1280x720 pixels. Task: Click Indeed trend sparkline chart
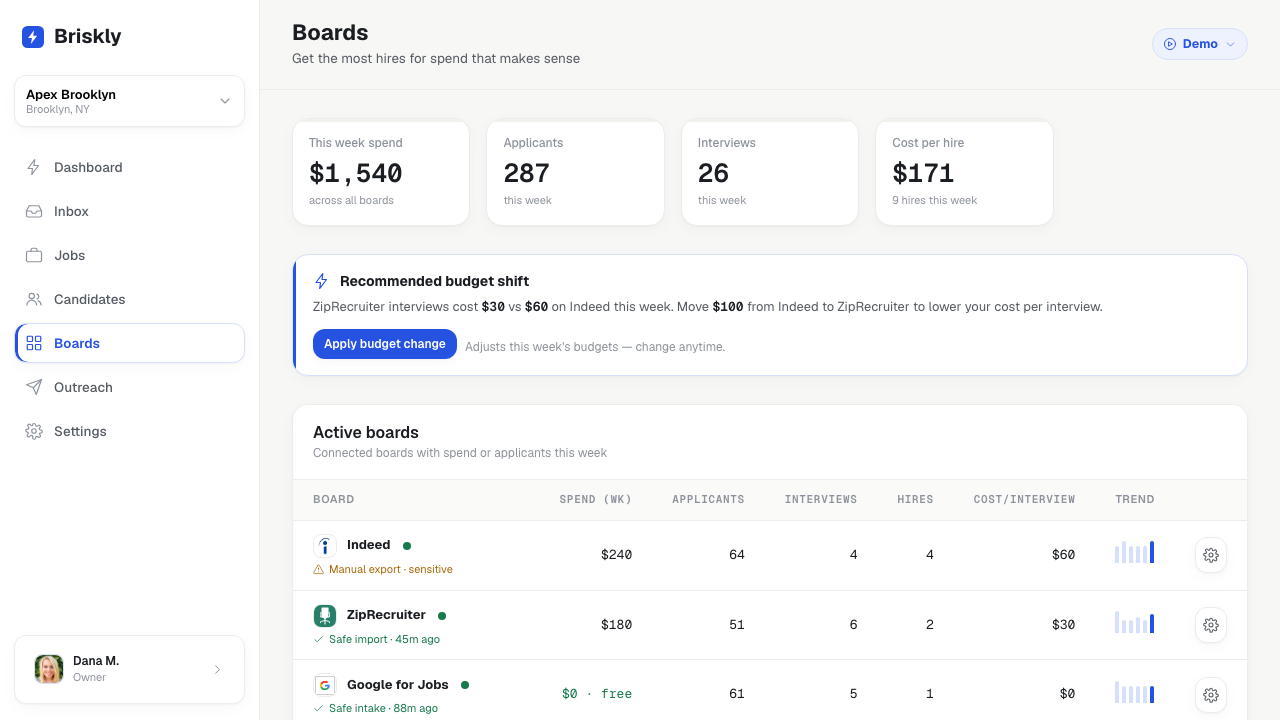click(1135, 552)
